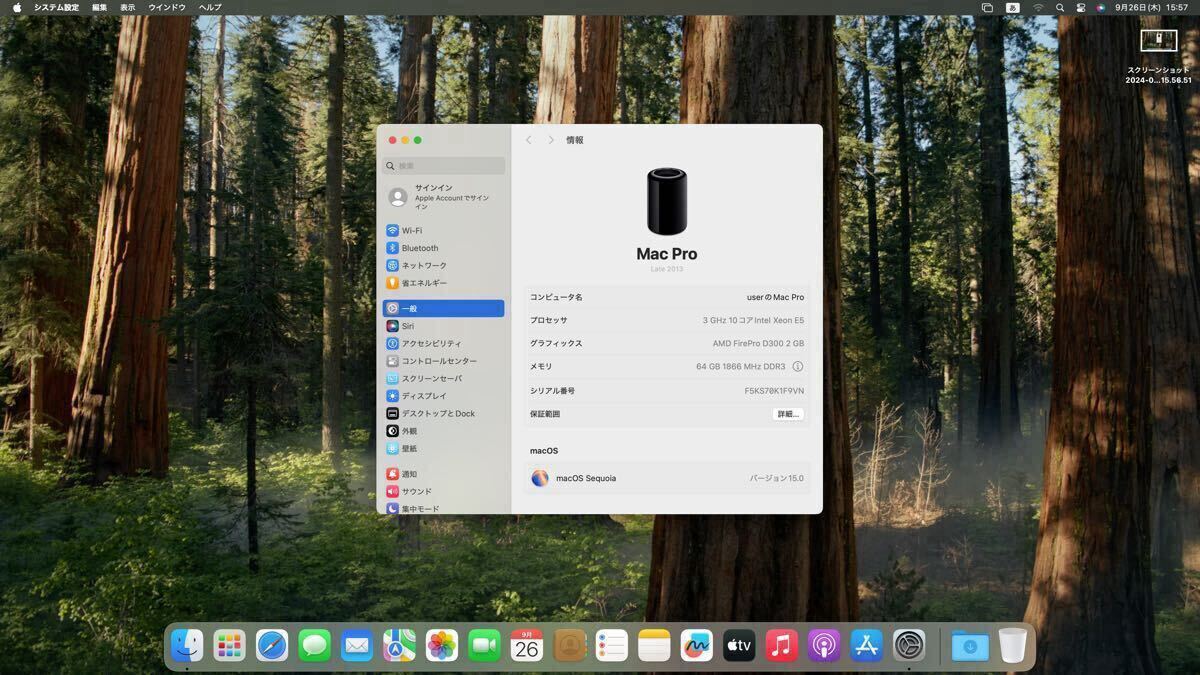The image size is (1200, 675).
Task: Click the AMD FirePro D300 2 GB value
Action: 758,343
